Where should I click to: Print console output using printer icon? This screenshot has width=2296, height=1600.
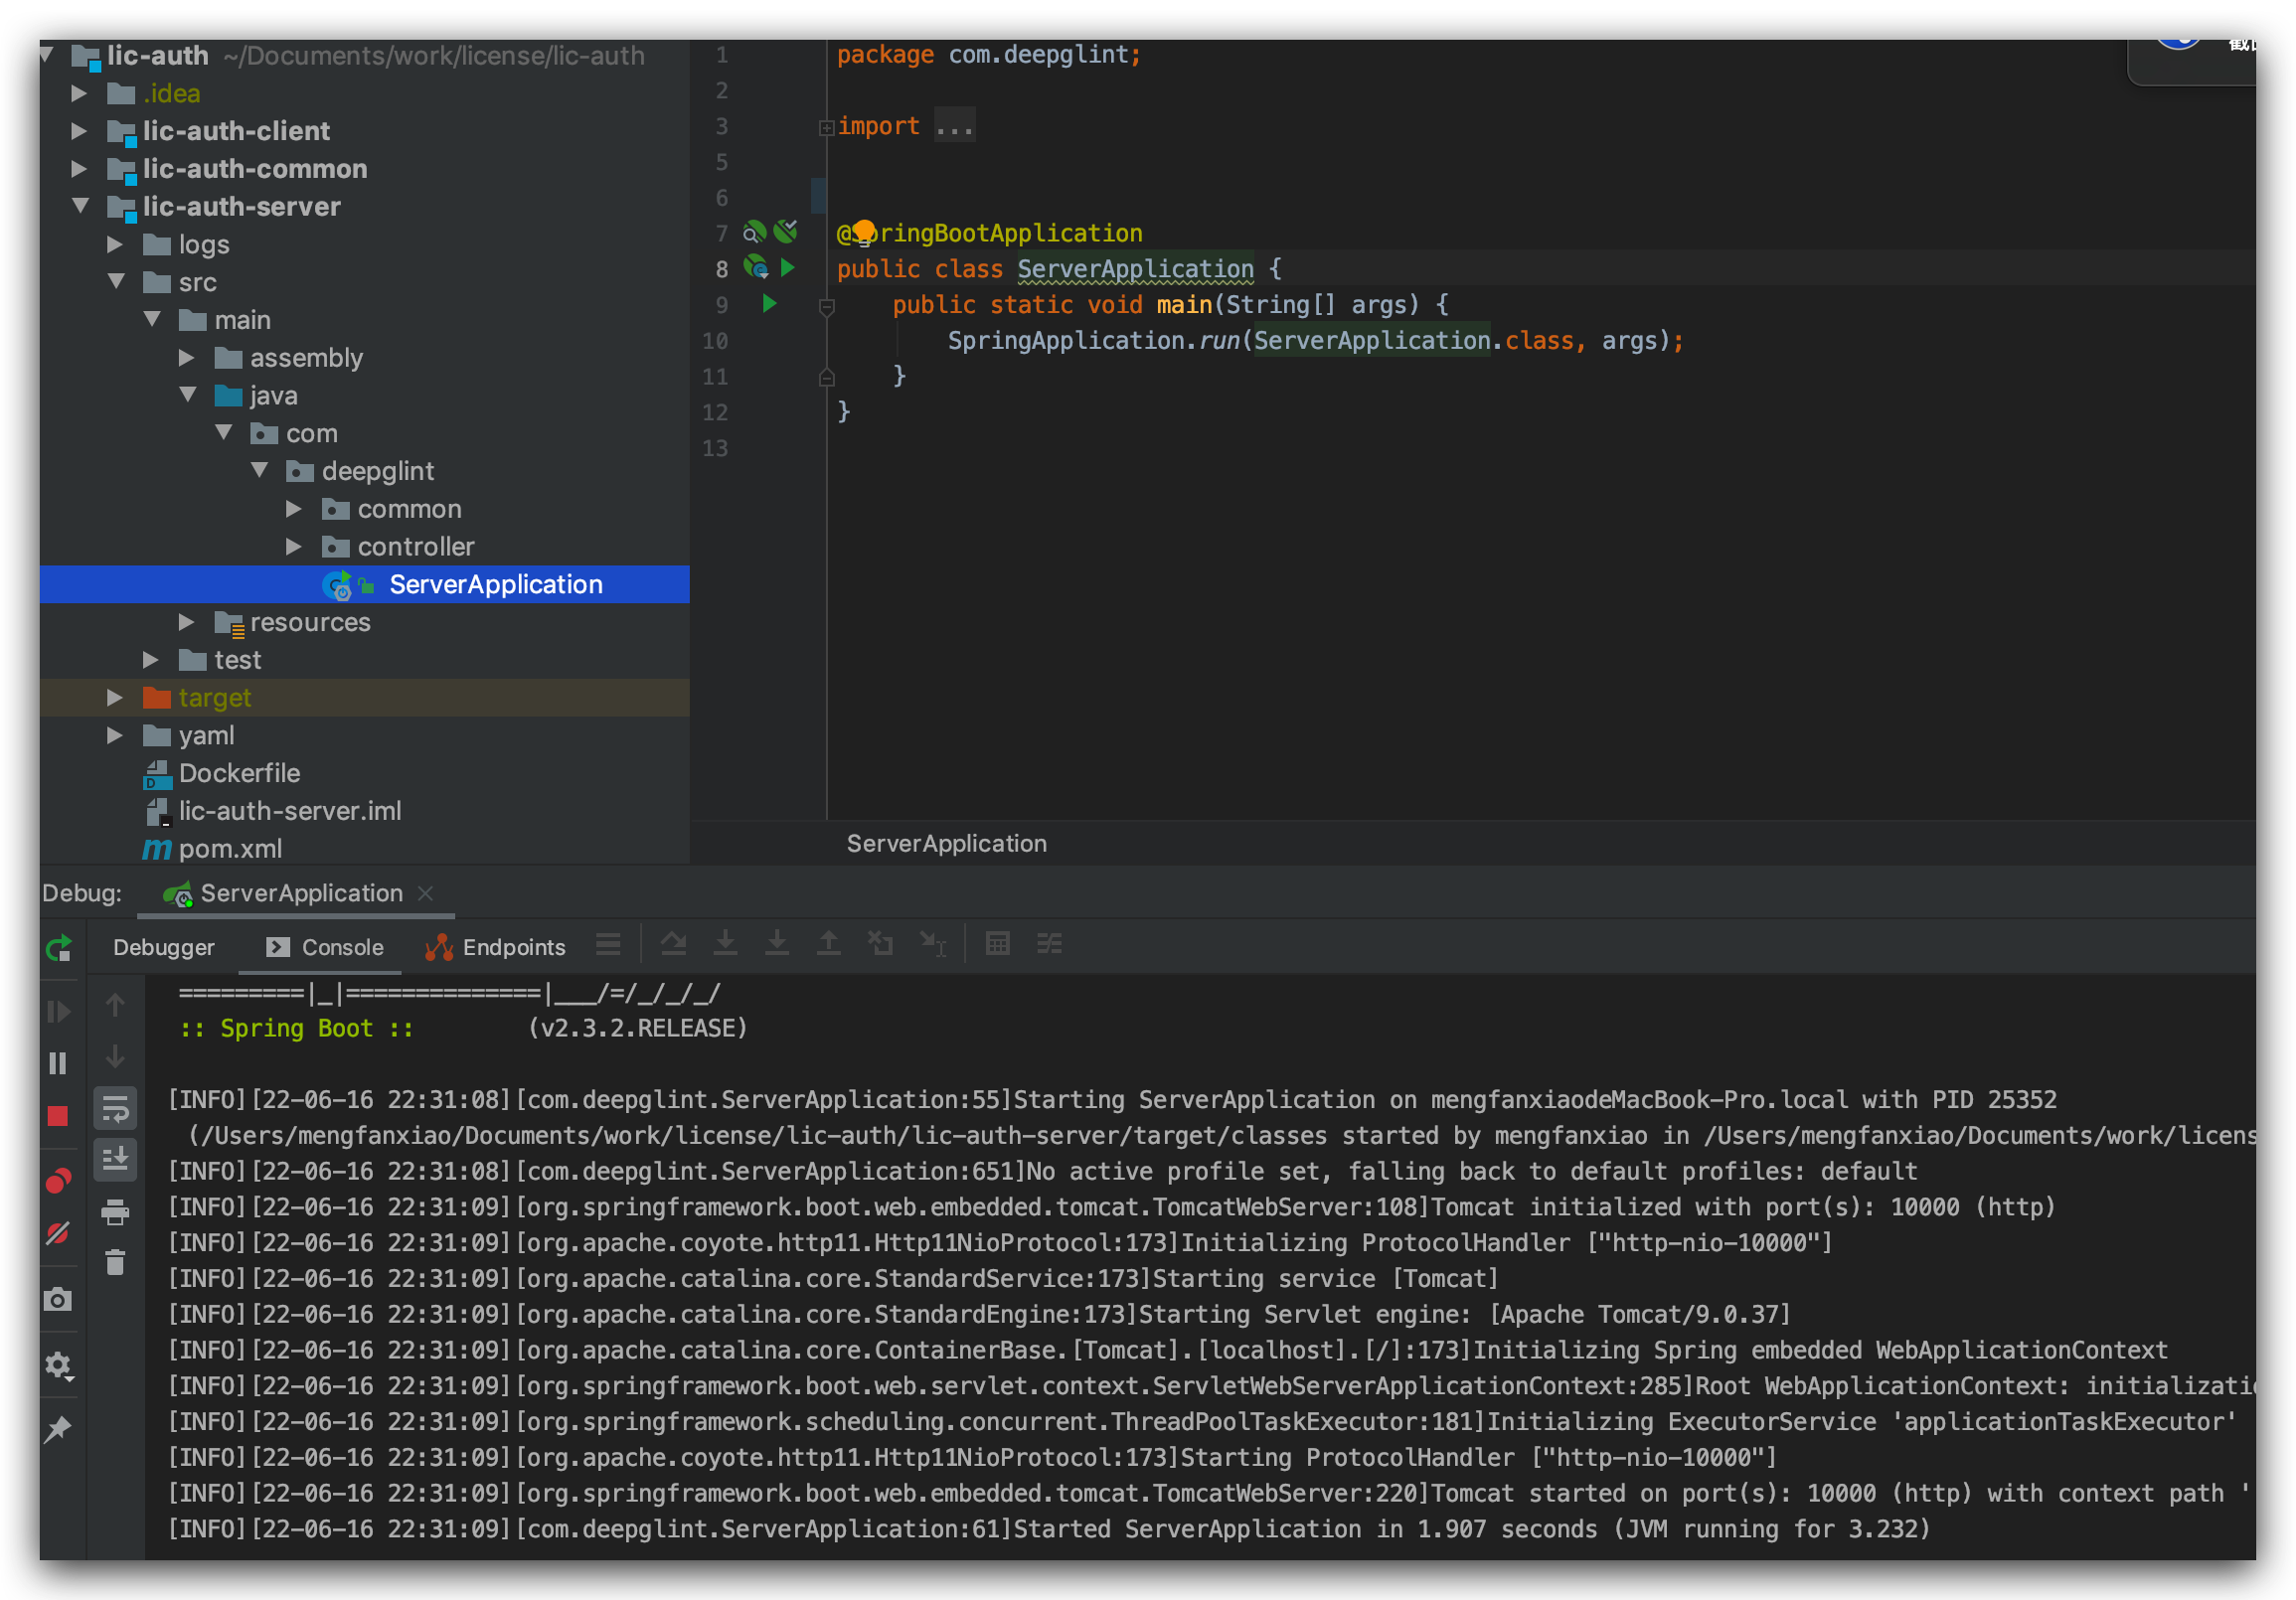[115, 1212]
